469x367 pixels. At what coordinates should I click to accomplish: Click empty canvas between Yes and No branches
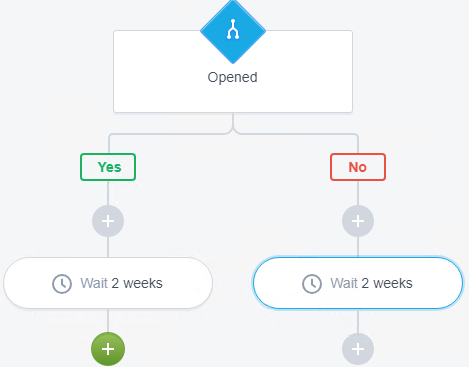tap(233, 200)
